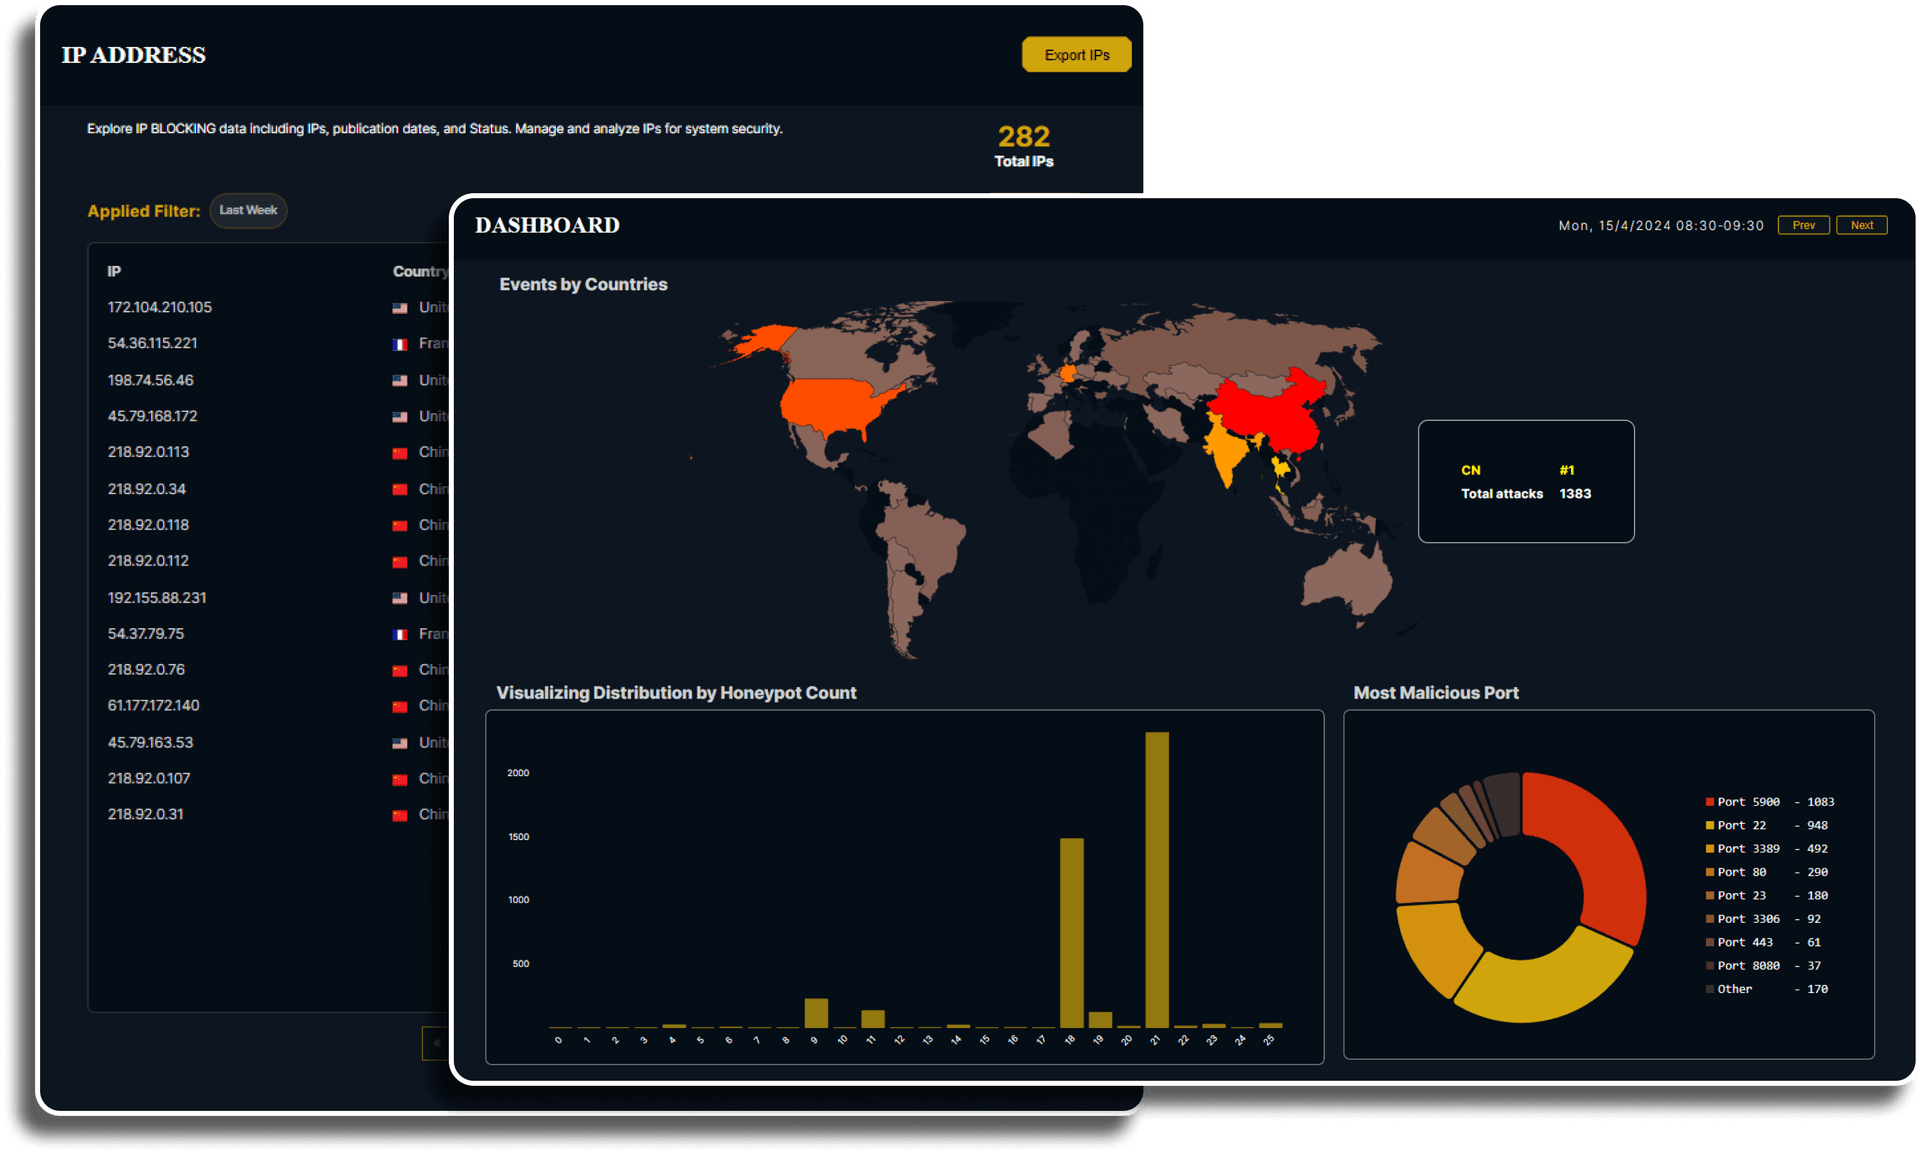1920x1153 pixels.
Task: Click the Prev time range button
Action: click(1803, 225)
